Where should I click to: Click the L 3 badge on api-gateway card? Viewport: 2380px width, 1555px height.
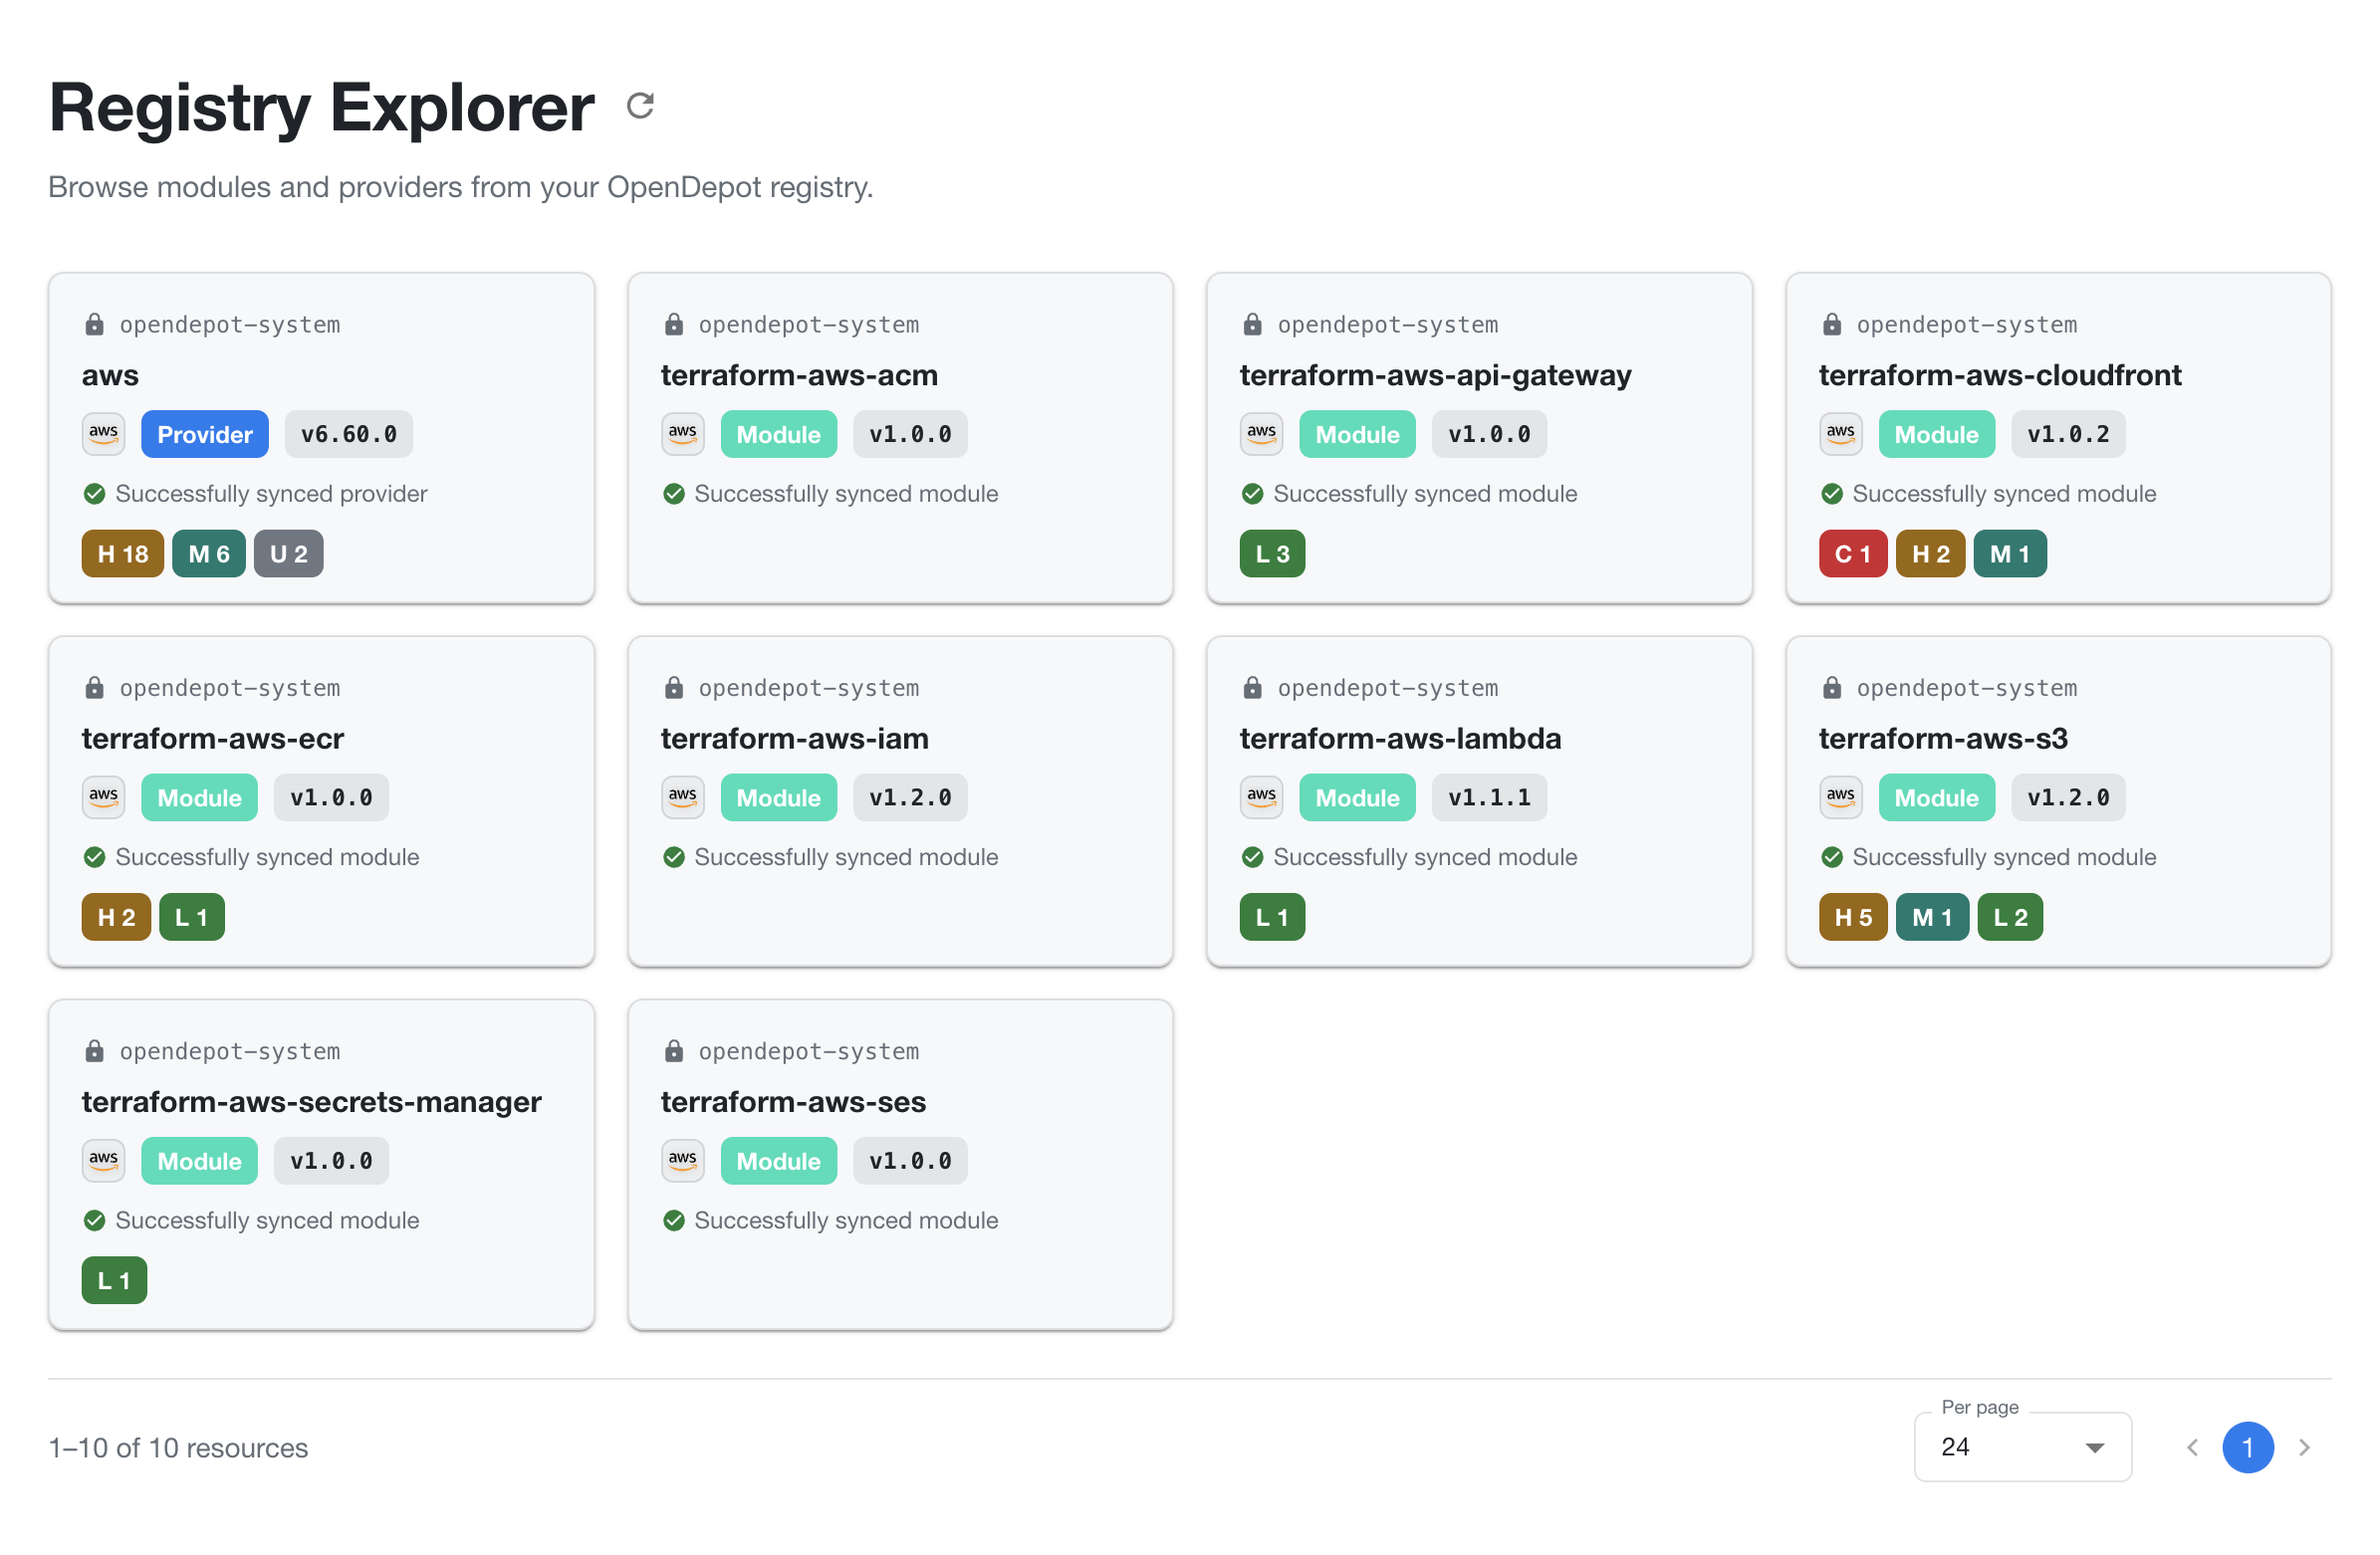[1272, 554]
